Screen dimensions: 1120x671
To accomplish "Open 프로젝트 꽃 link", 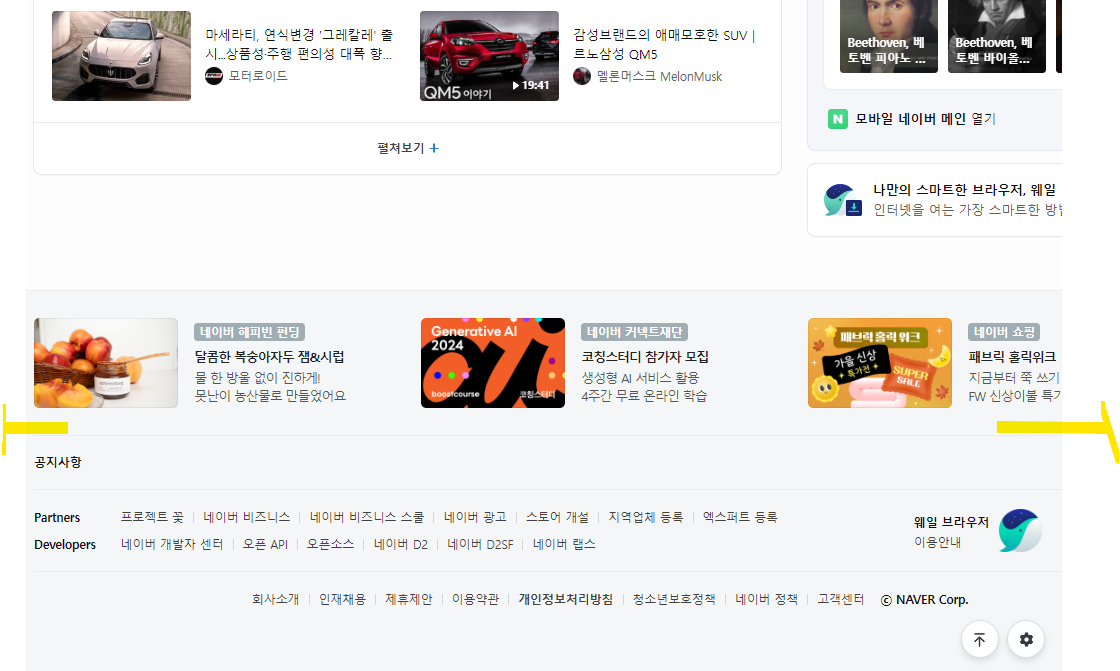I will 152,517.
